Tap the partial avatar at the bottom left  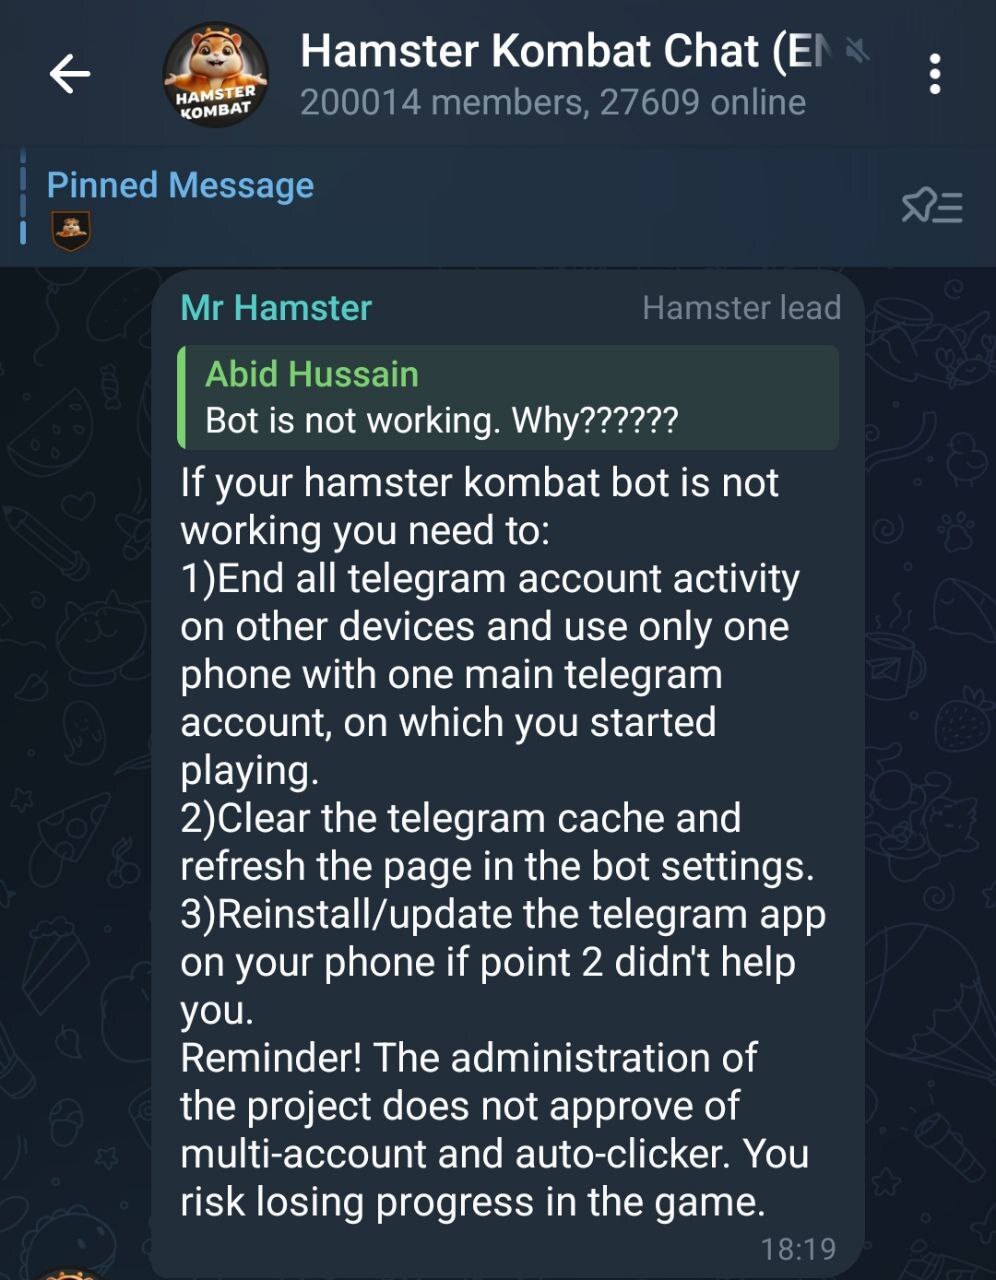[x=70, y=1273]
